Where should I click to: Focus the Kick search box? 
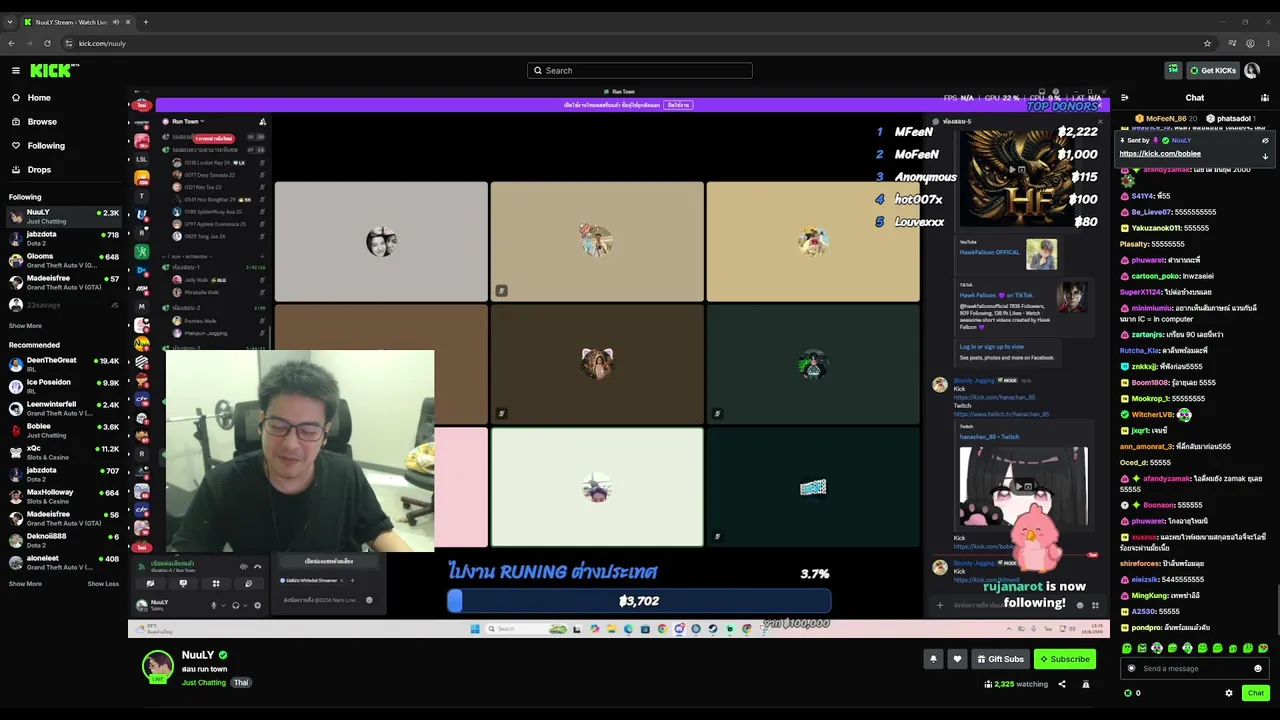[640, 70]
